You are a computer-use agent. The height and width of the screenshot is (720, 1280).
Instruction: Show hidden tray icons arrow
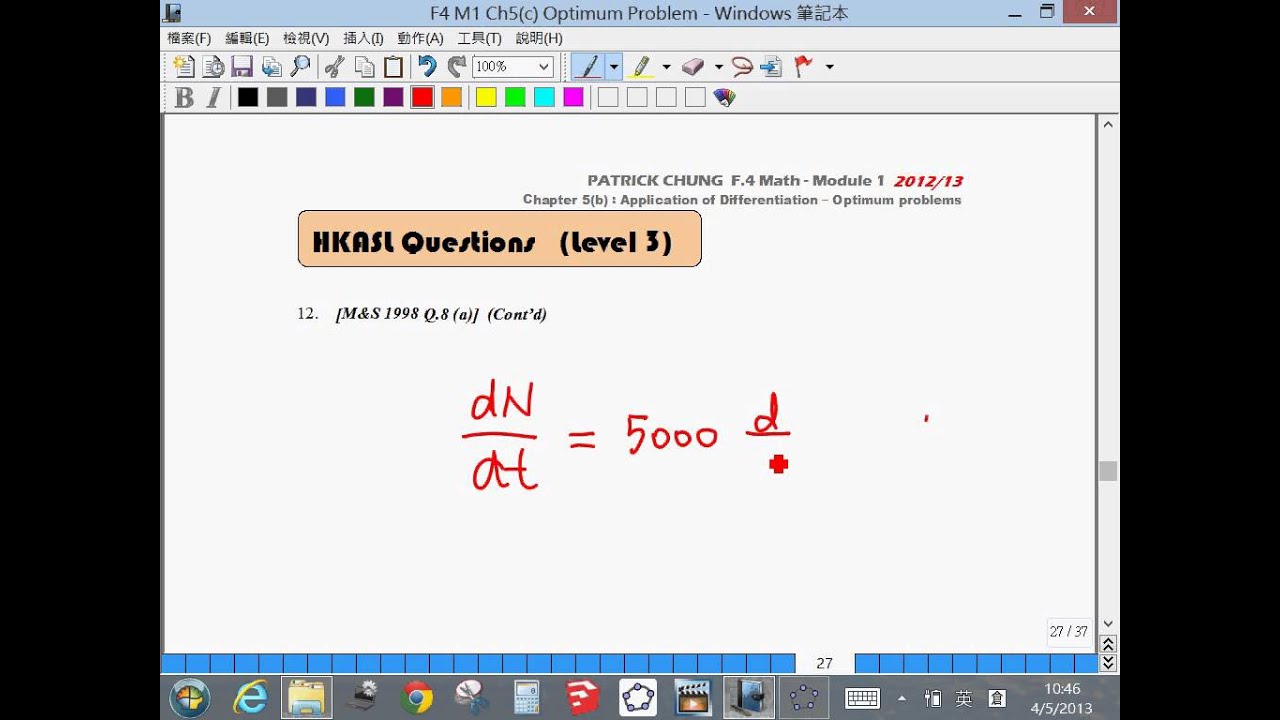[902, 698]
